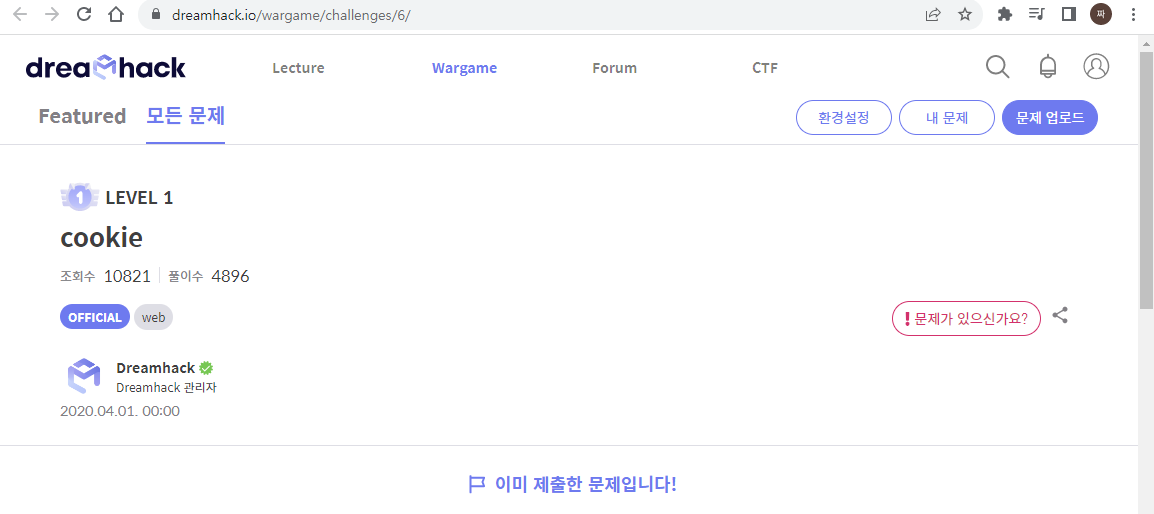The width and height of the screenshot is (1154, 514).
Task: Click the LEVEL 1 label
Action: [x=139, y=197]
